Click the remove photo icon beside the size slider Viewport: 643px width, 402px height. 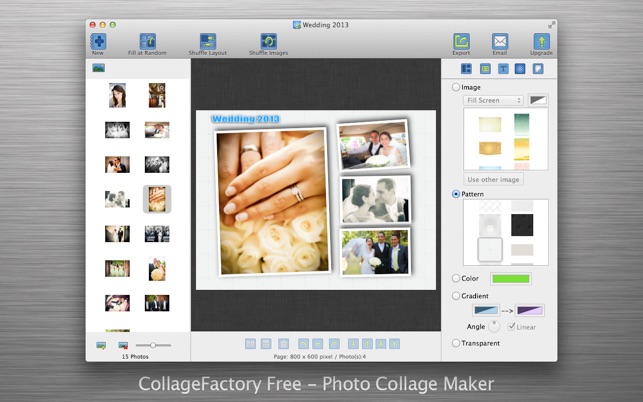pos(123,345)
